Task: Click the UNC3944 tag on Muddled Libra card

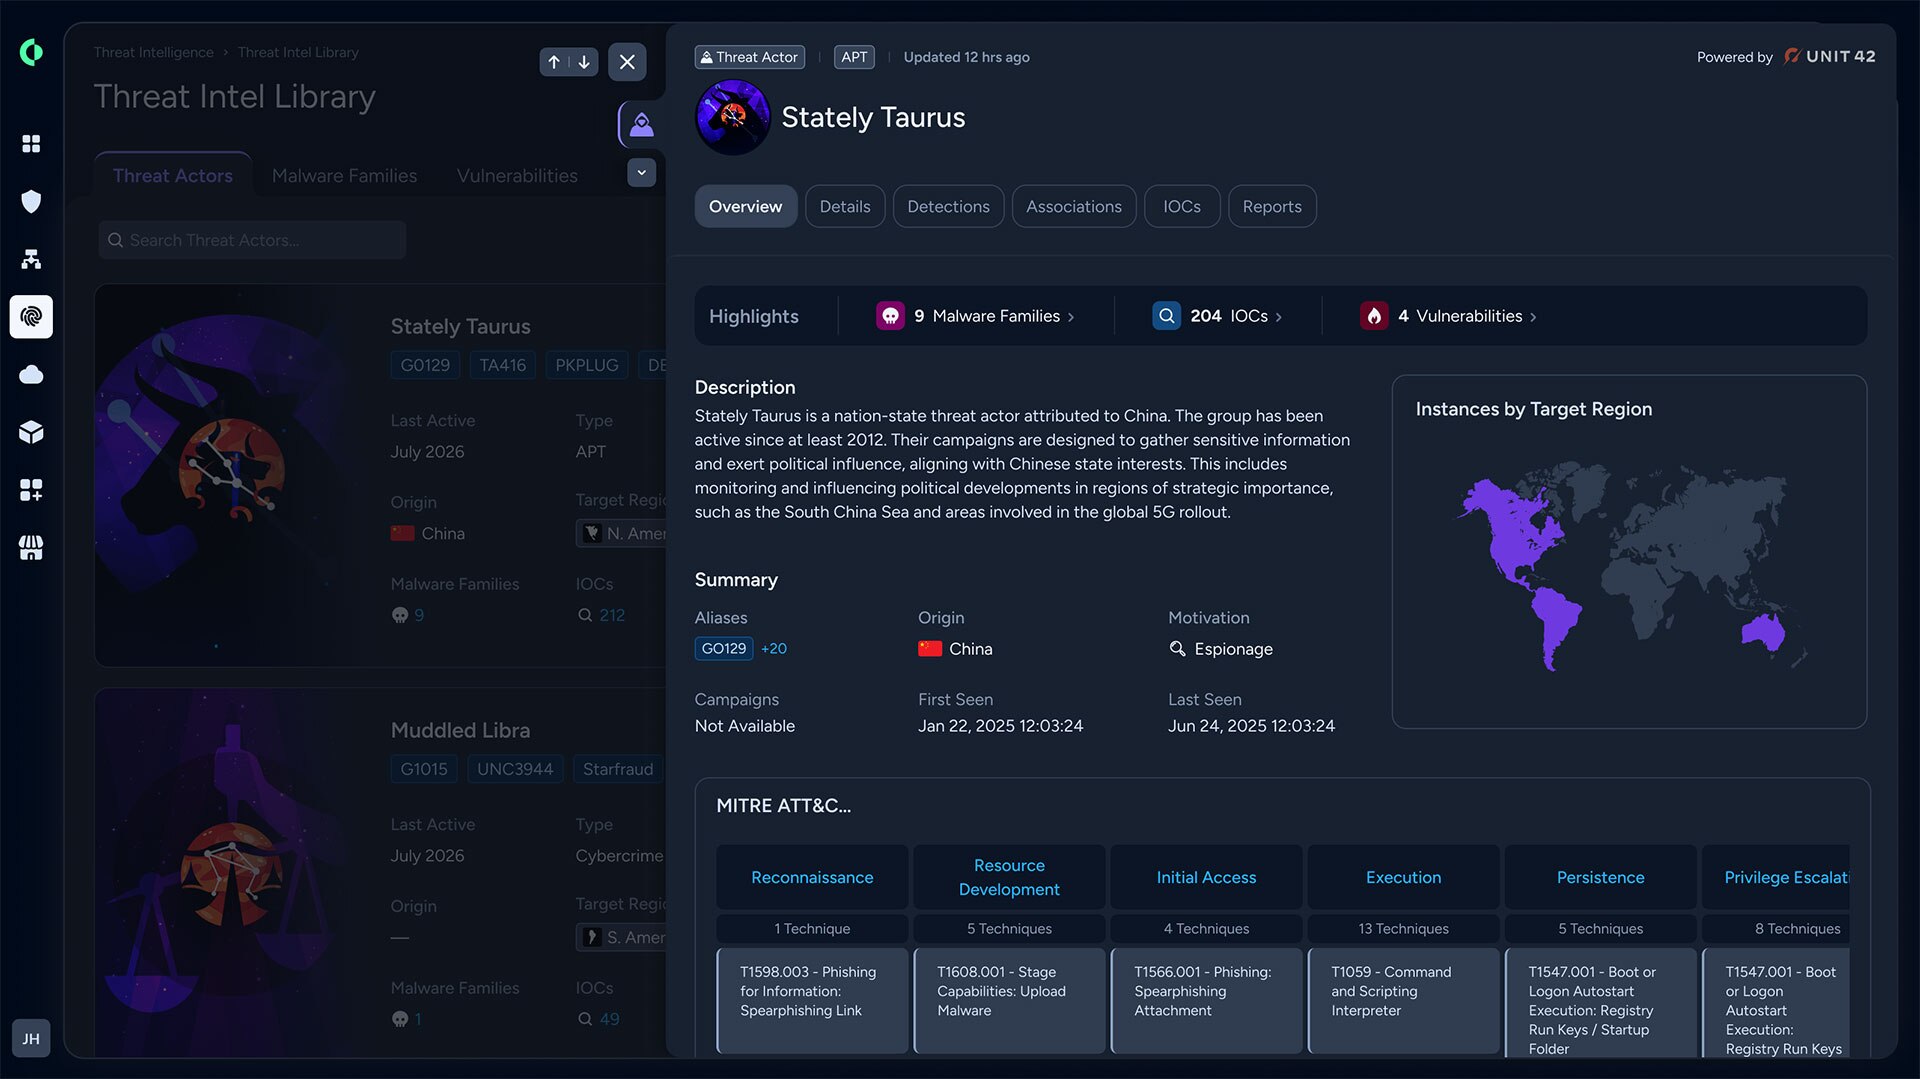Action: [515, 769]
